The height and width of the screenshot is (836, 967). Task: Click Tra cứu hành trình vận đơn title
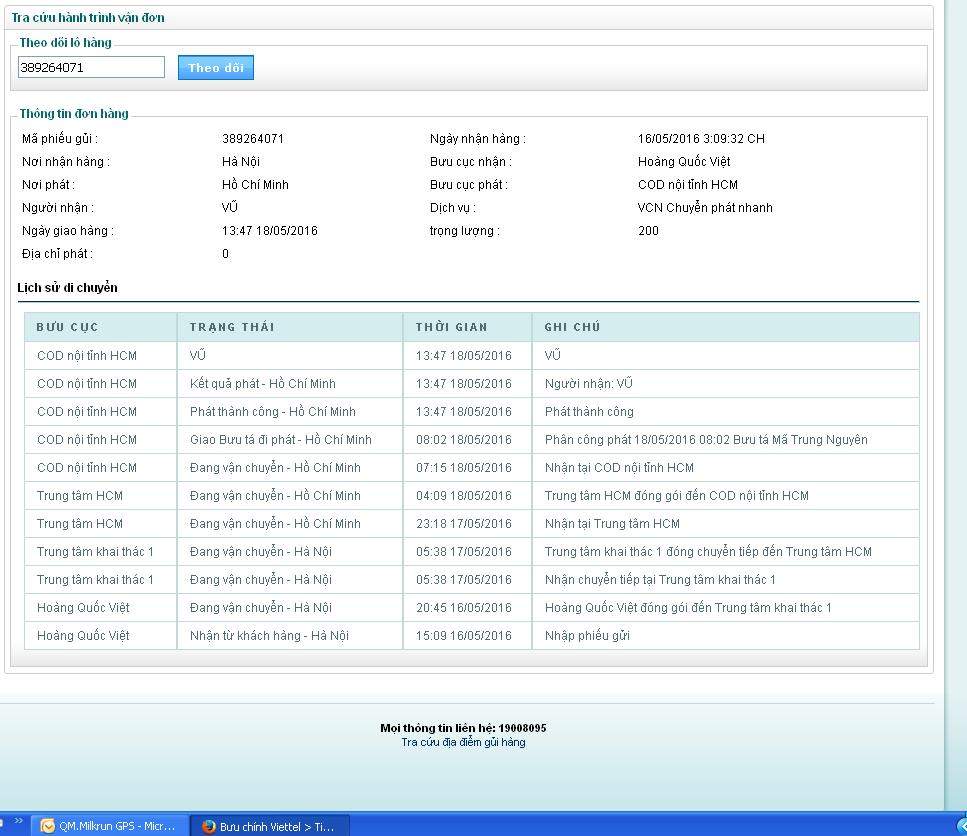click(x=88, y=17)
